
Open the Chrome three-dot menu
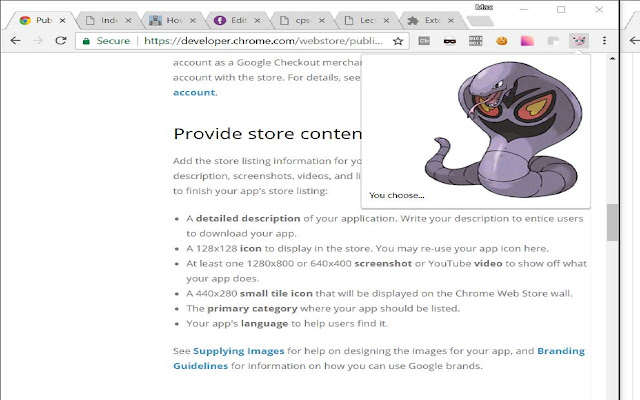[604, 40]
